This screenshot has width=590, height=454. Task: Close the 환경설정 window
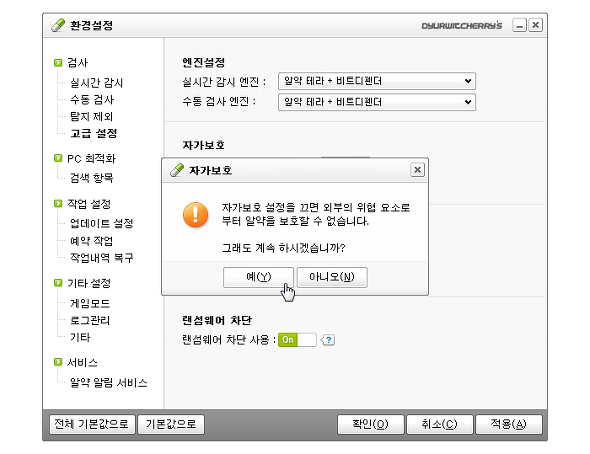(535, 25)
